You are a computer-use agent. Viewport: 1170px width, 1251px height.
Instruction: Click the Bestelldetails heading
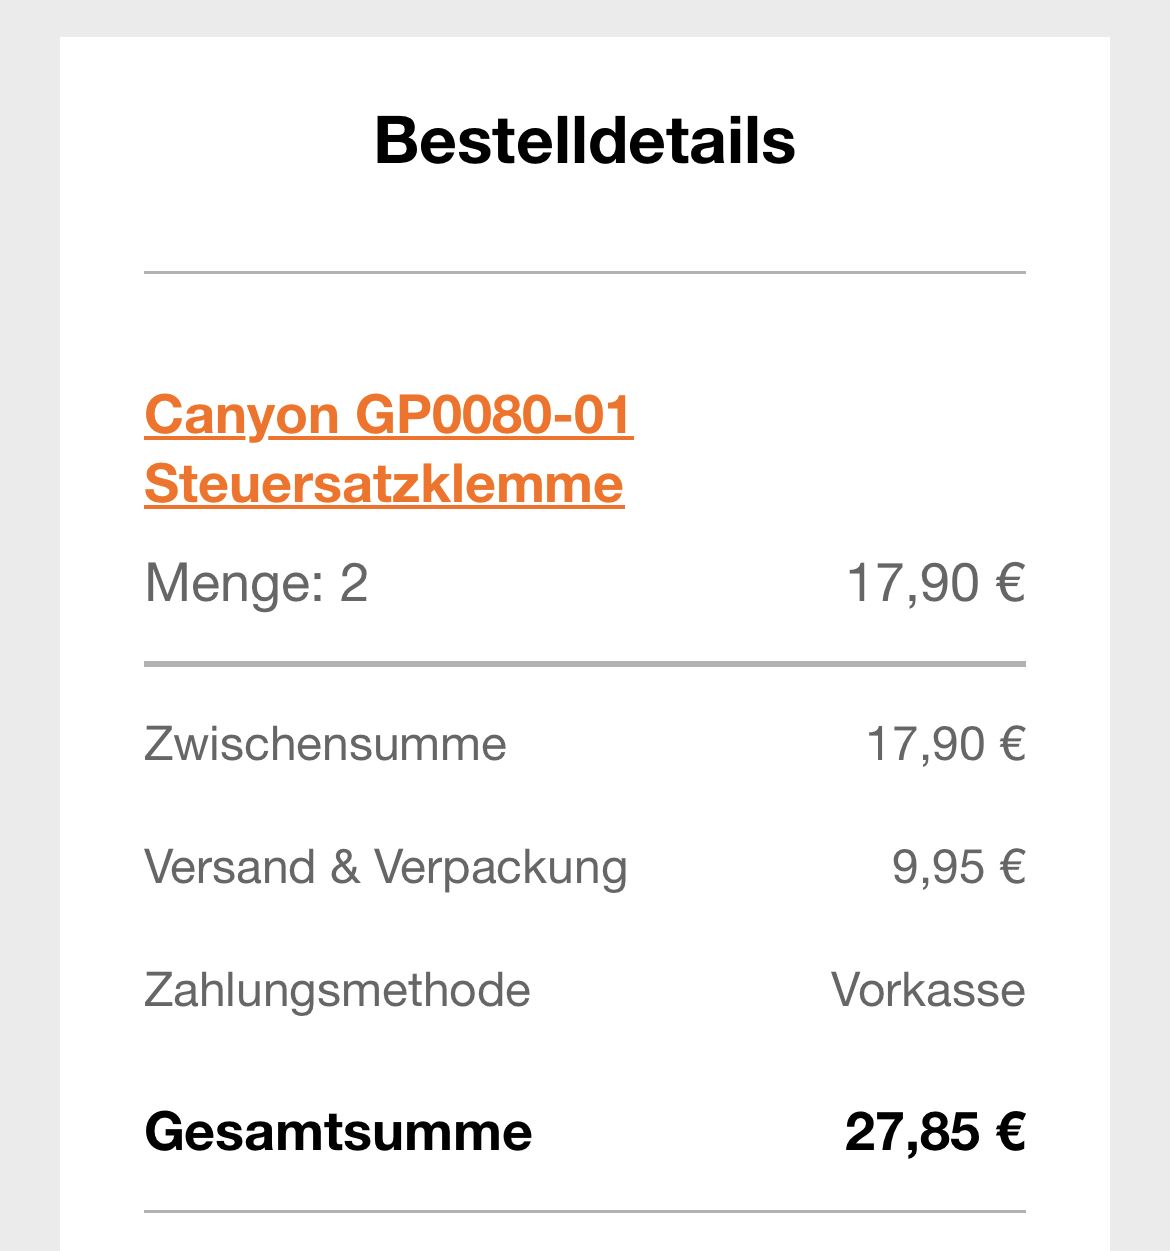585,141
